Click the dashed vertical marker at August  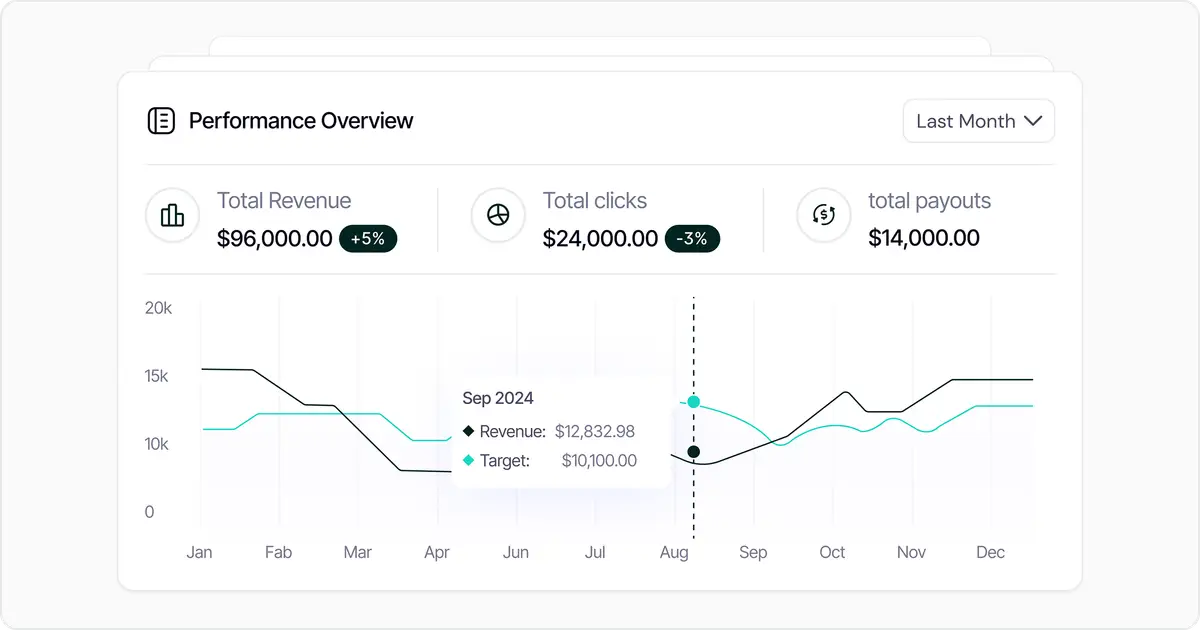[694, 330]
